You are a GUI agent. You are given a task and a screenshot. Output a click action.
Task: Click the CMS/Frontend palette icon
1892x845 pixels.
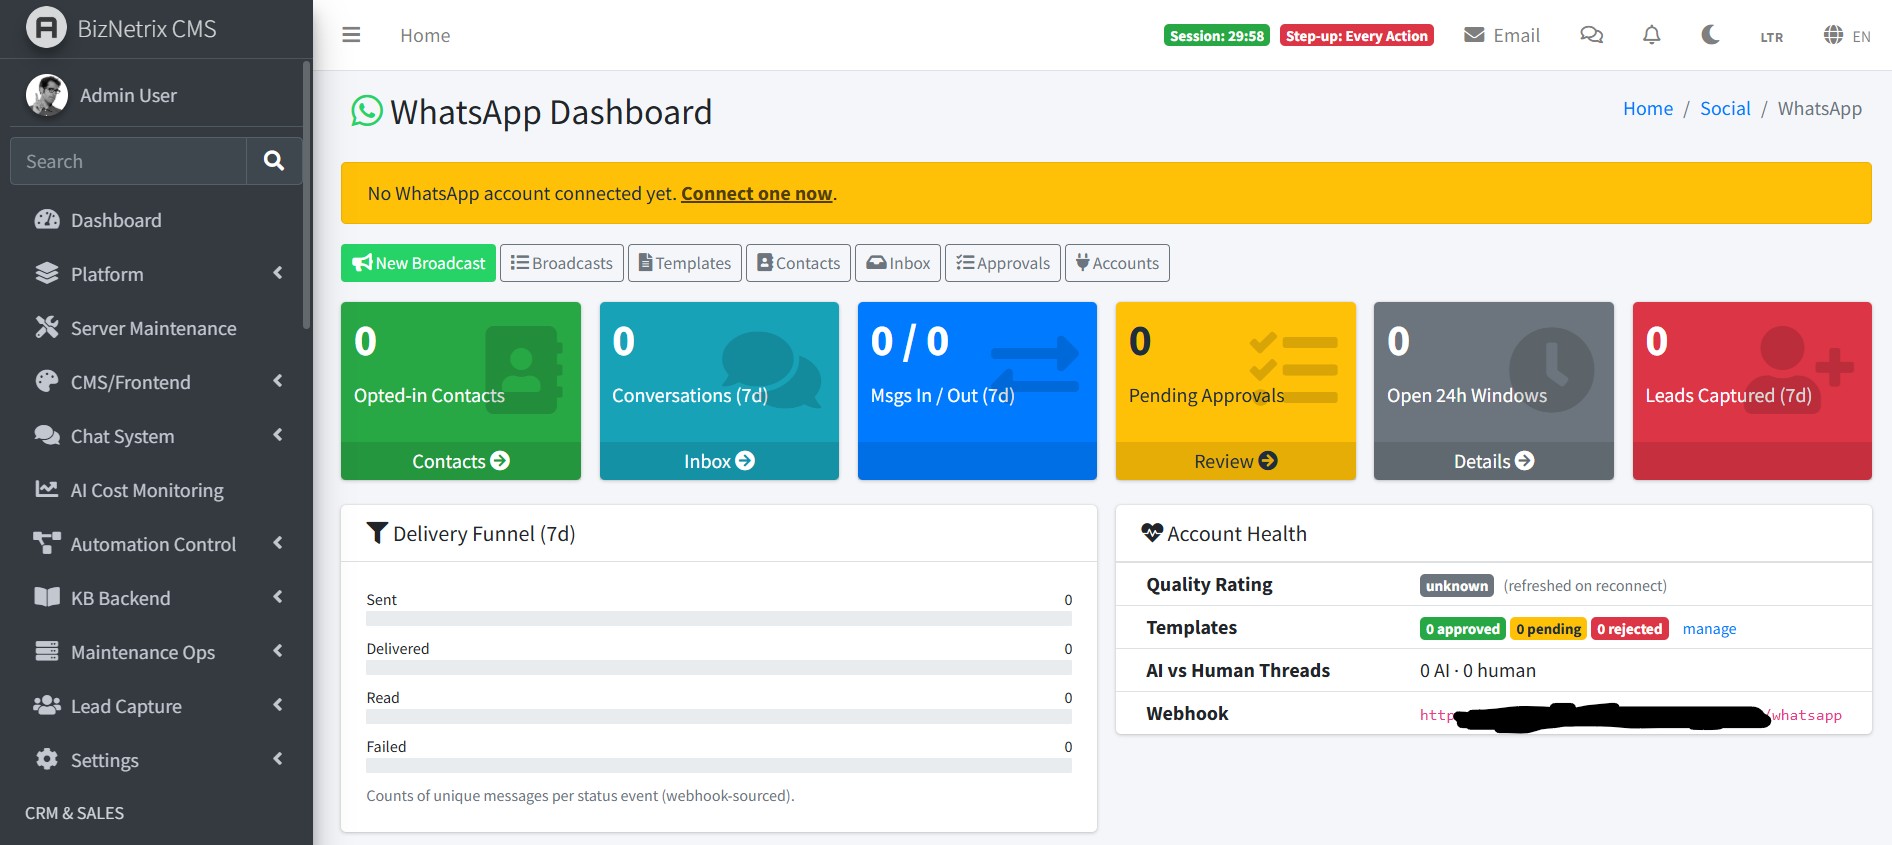point(47,381)
